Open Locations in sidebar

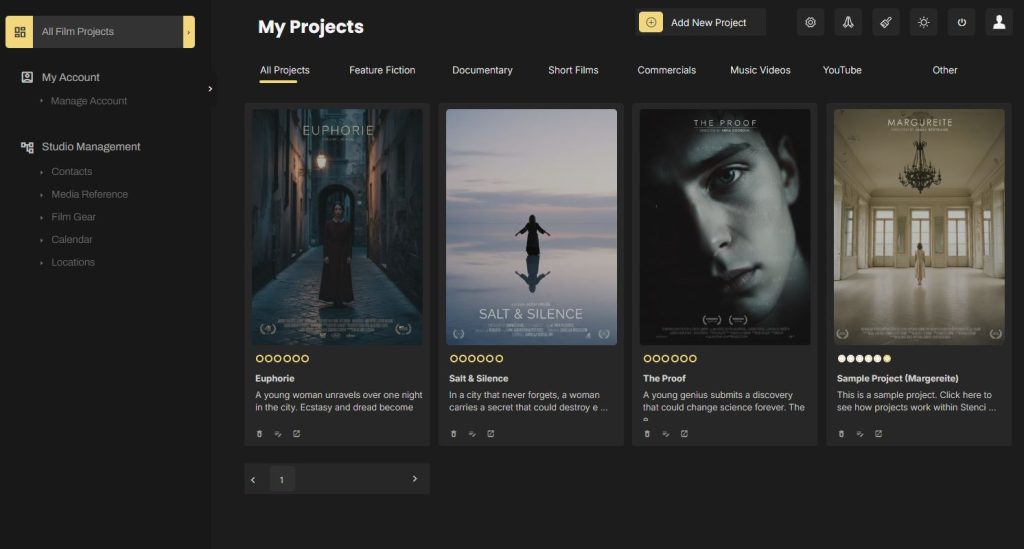coord(73,262)
